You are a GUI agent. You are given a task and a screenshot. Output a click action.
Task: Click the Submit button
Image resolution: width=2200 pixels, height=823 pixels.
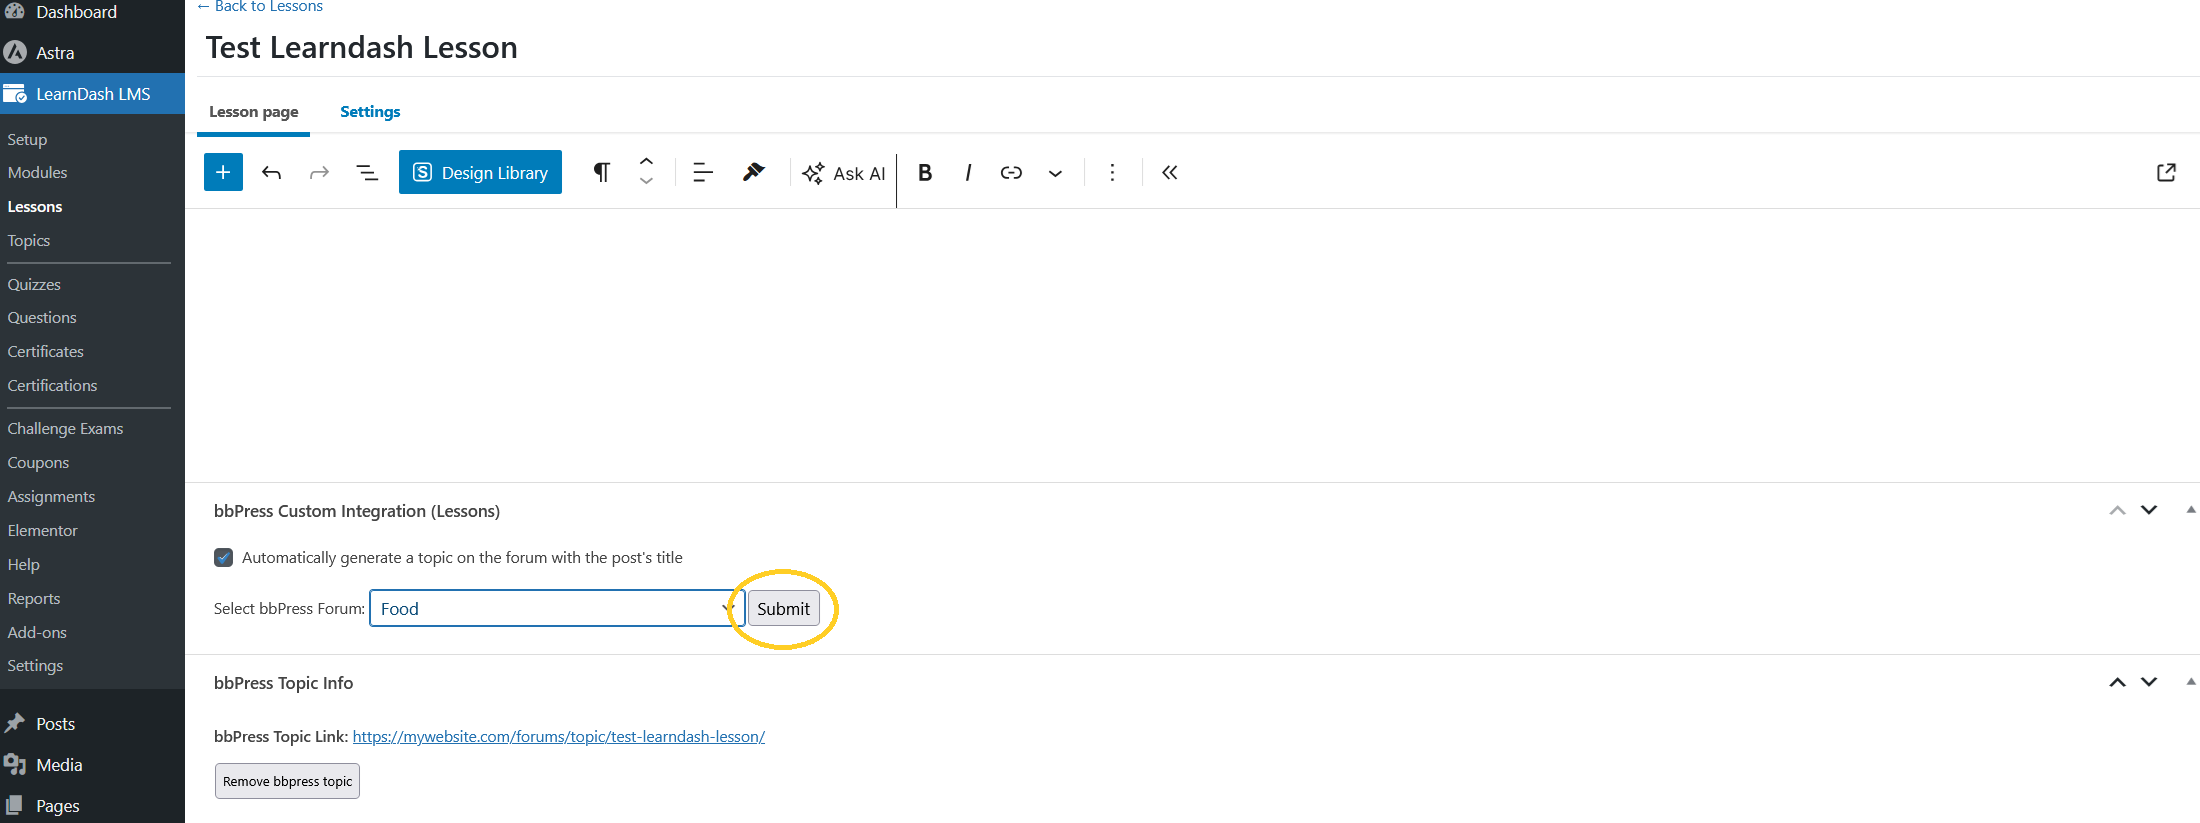click(x=783, y=608)
